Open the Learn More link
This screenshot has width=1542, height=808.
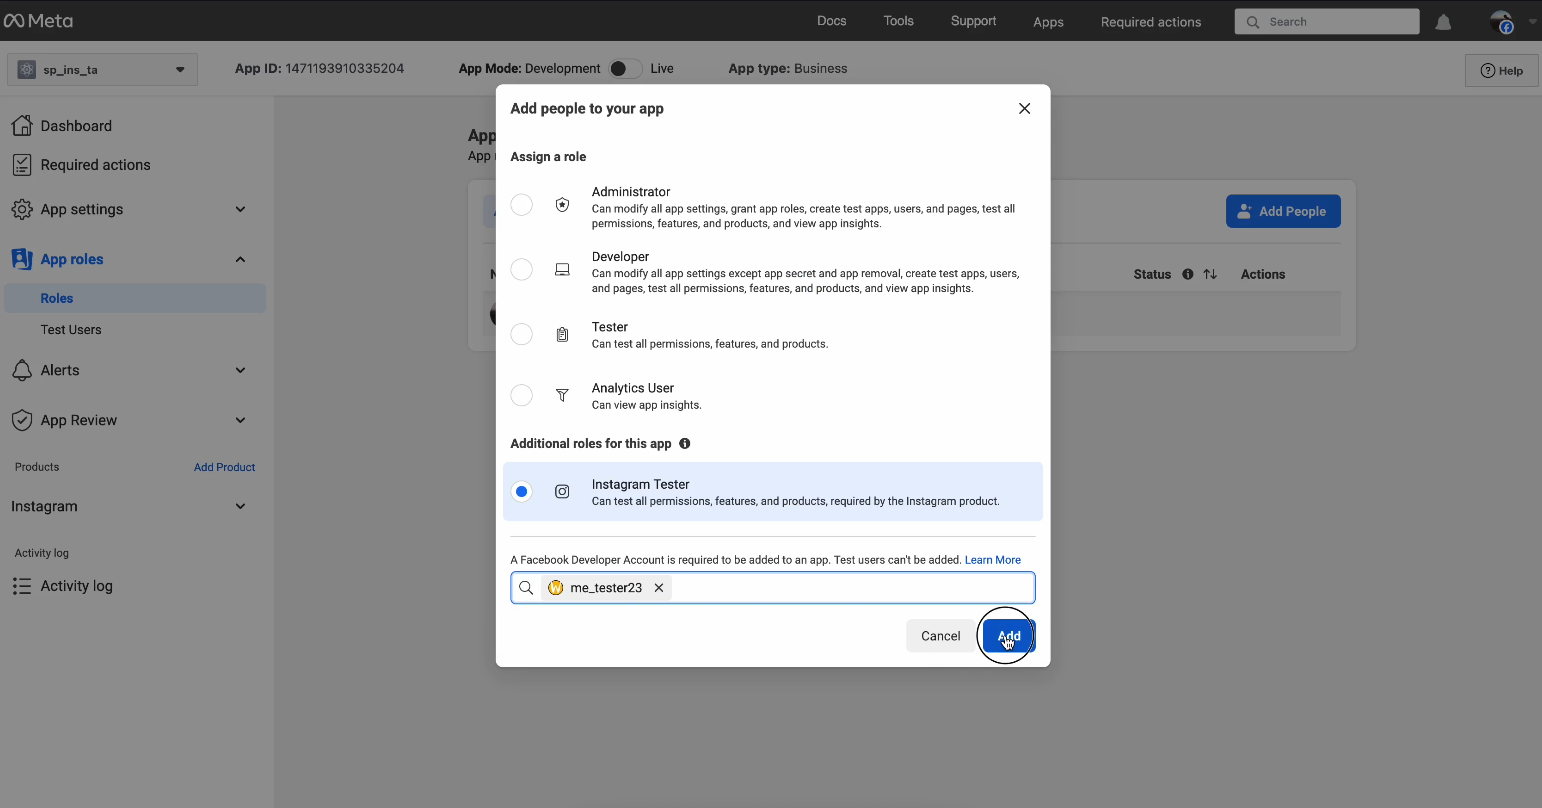point(992,559)
